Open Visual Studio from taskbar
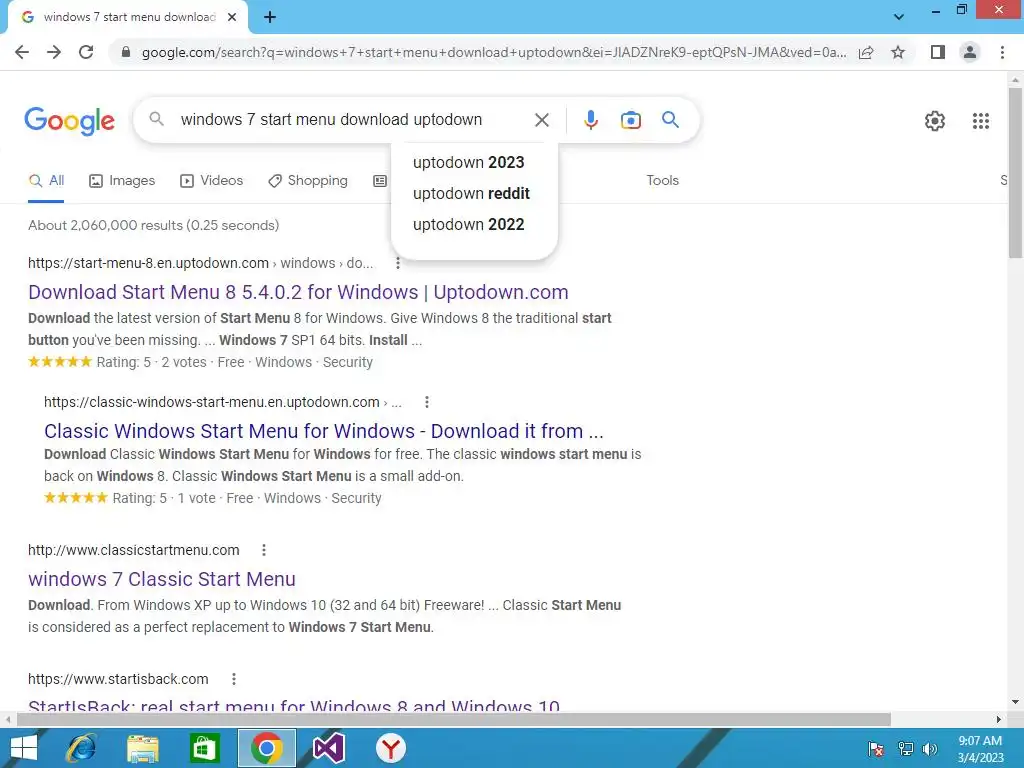The height and width of the screenshot is (768, 1024). click(328, 748)
